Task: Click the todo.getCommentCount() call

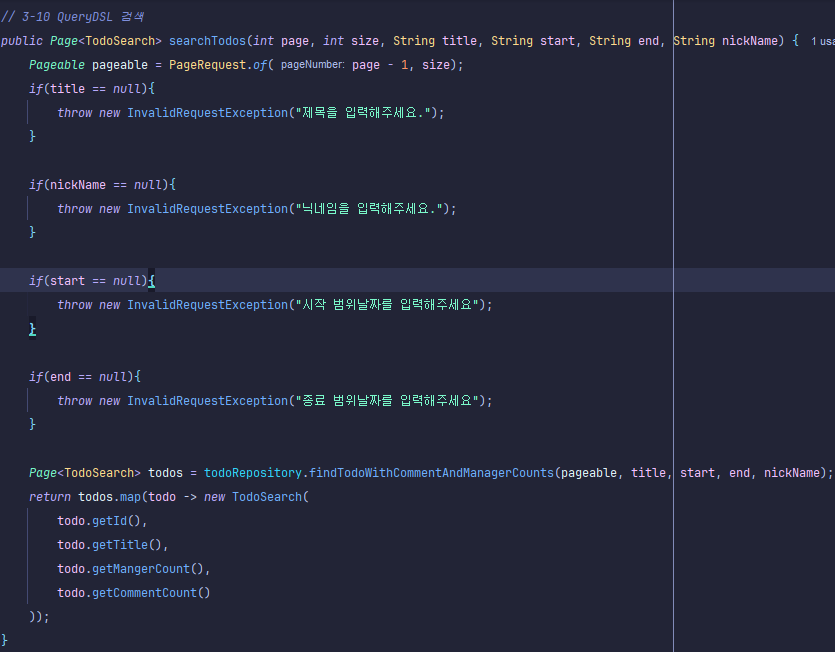Action: click(x=134, y=593)
